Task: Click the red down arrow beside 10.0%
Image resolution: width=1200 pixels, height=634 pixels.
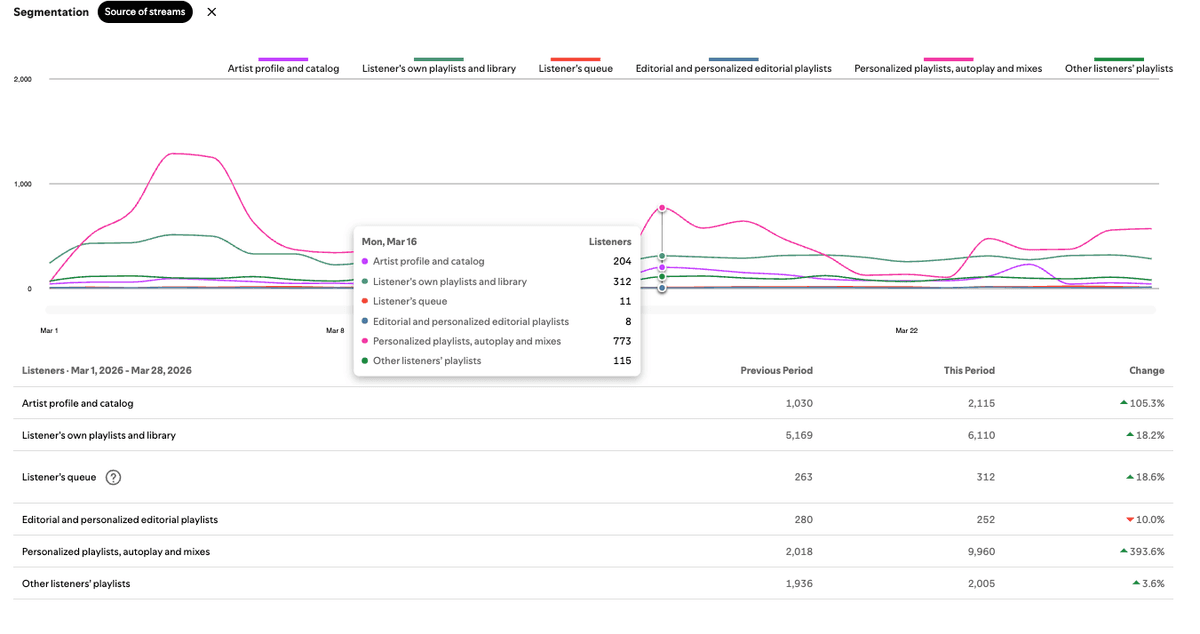Action: (x=1130, y=519)
